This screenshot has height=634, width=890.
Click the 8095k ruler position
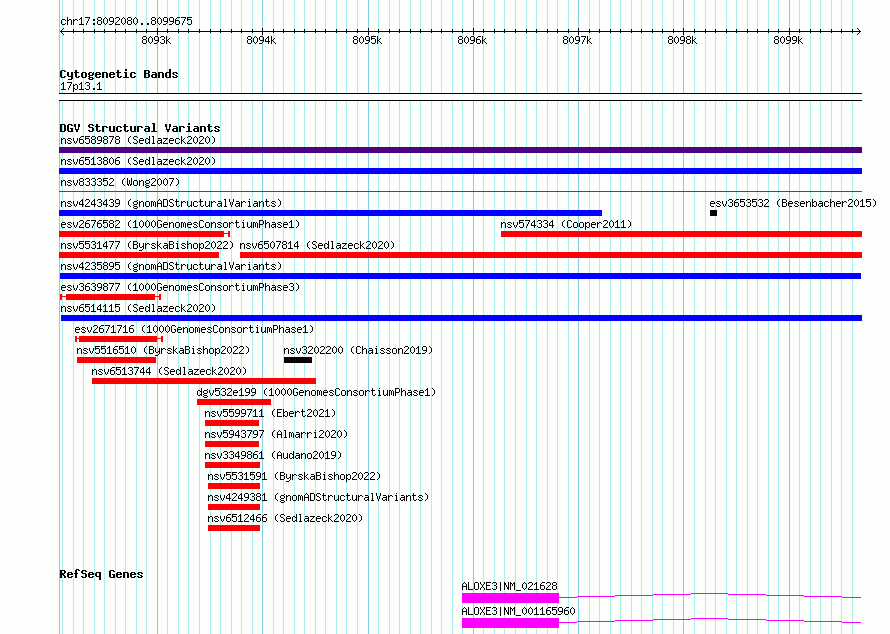(367, 40)
